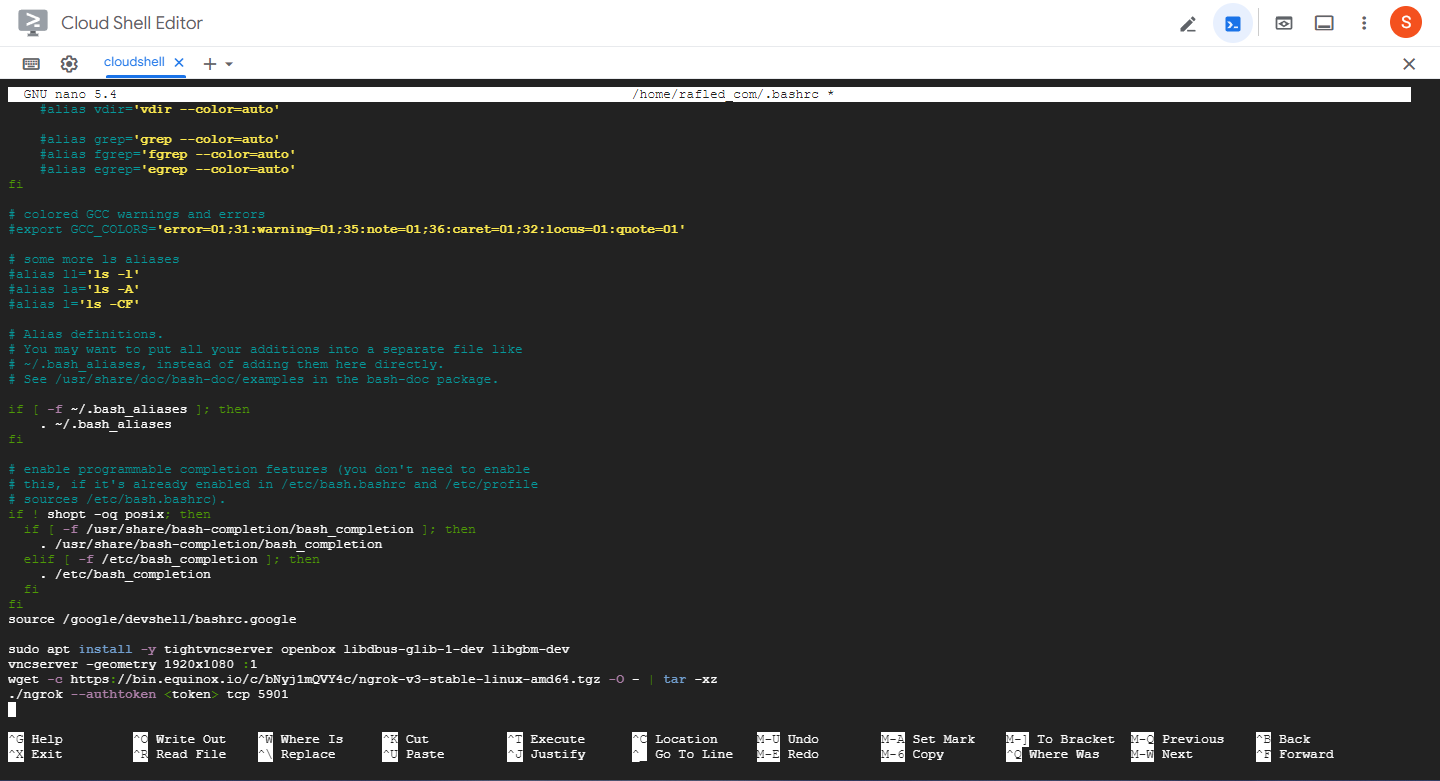Expand the new-tab options caret
Screen dimensions: 1440x781
(230, 63)
